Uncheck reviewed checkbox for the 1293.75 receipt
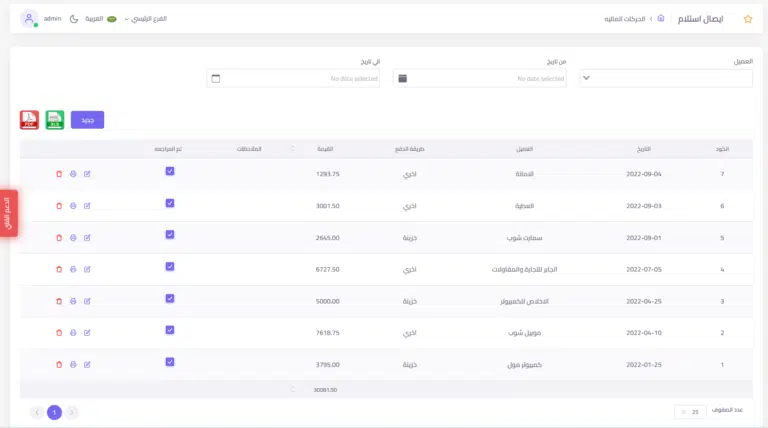The width and height of the screenshot is (768, 428). [x=170, y=171]
